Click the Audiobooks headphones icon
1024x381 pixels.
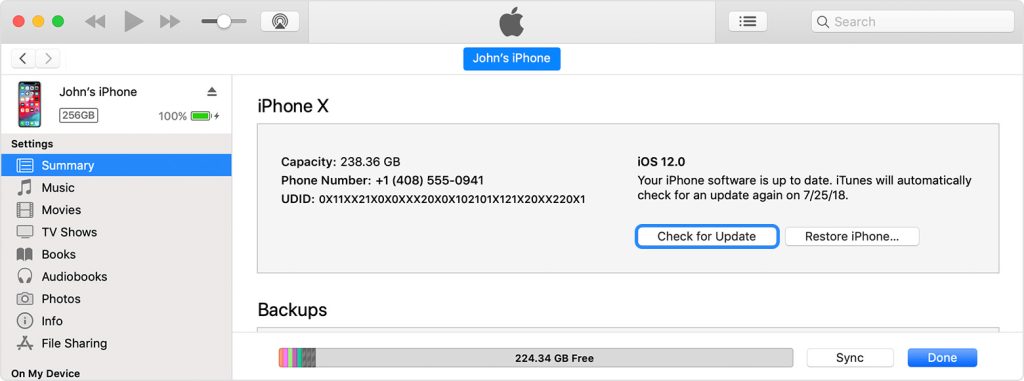(25, 276)
